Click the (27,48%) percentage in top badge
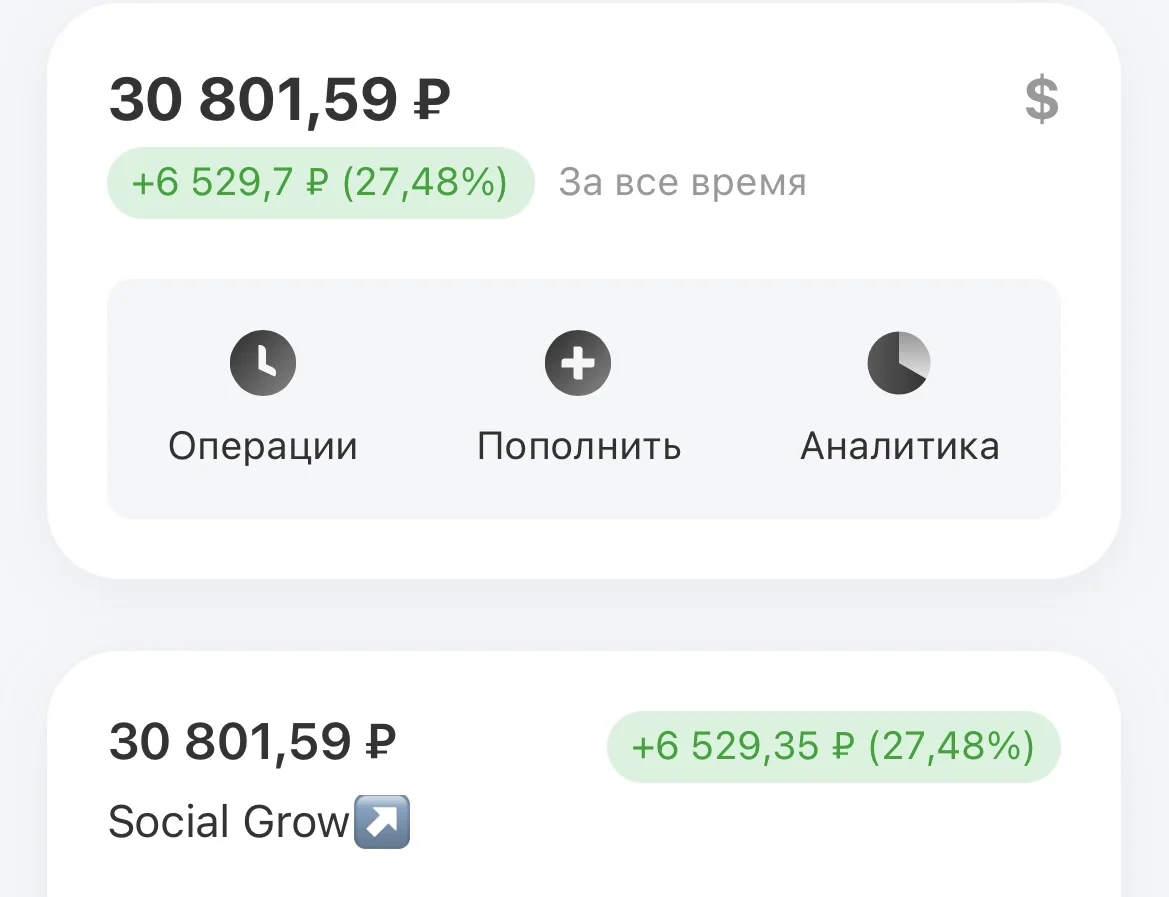The width and height of the screenshot is (1169, 897). pyautogui.click(x=424, y=183)
